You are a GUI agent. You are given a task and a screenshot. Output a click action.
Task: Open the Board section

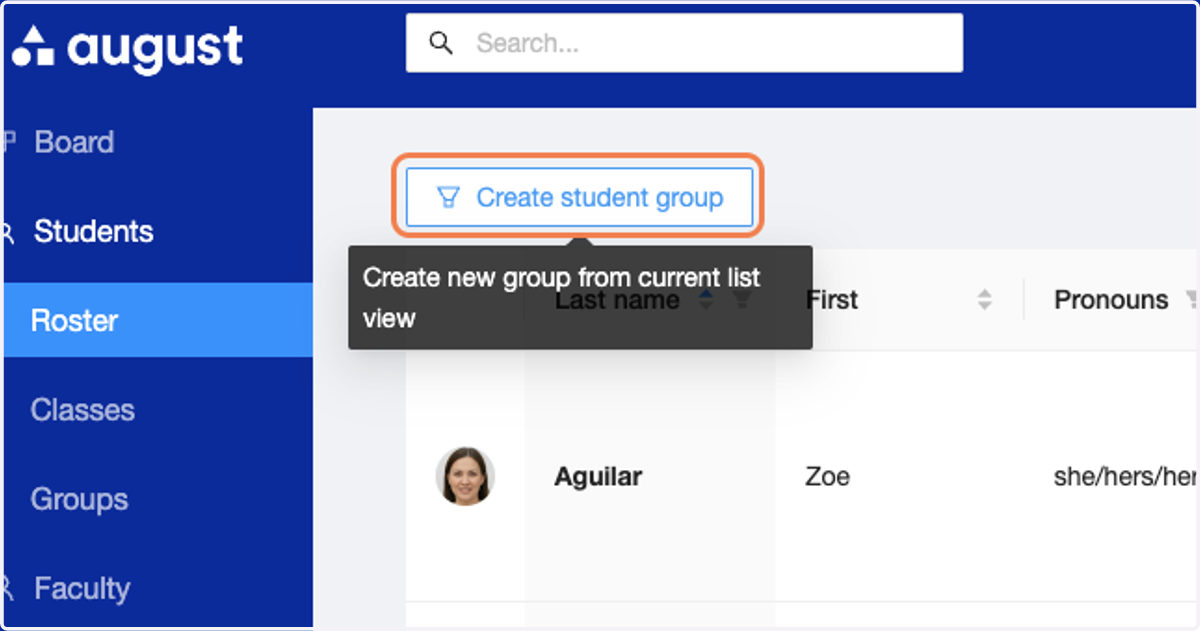74,142
